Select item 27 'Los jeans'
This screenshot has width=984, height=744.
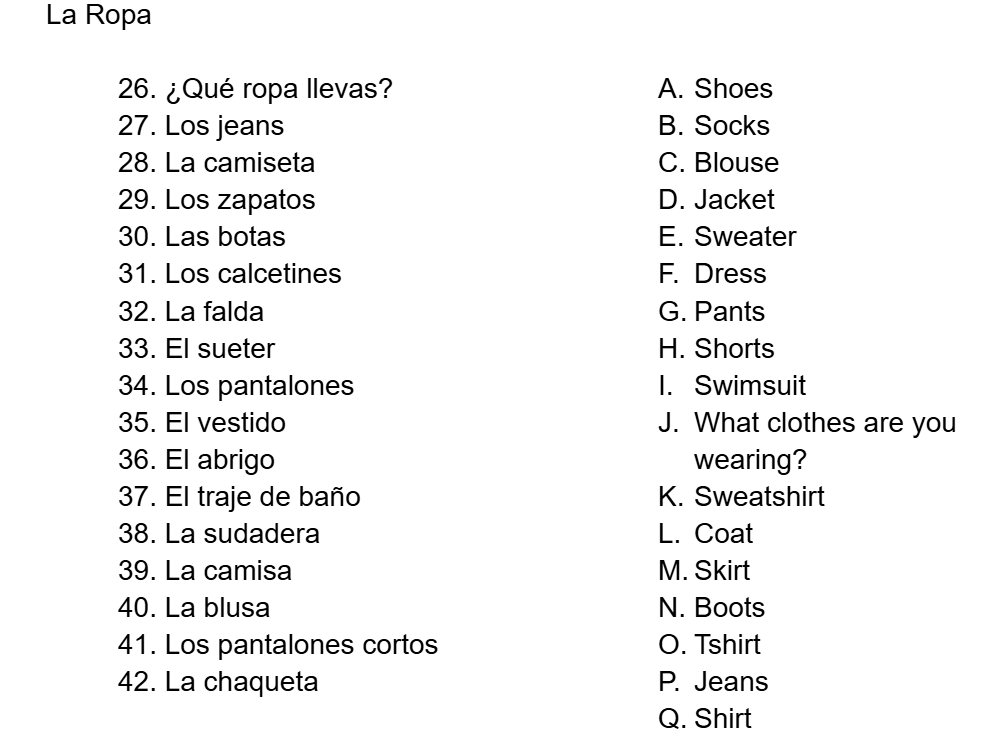(224, 126)
